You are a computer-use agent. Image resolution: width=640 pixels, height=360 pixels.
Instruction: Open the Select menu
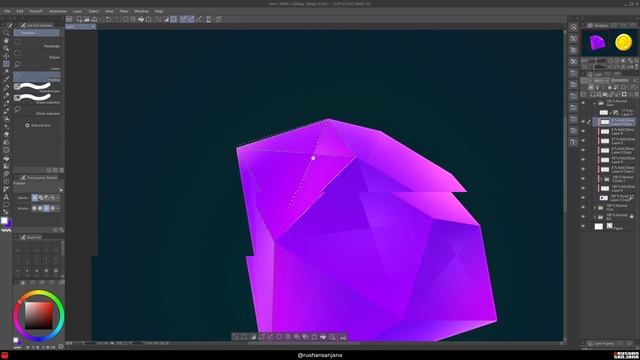click(93, 11)
